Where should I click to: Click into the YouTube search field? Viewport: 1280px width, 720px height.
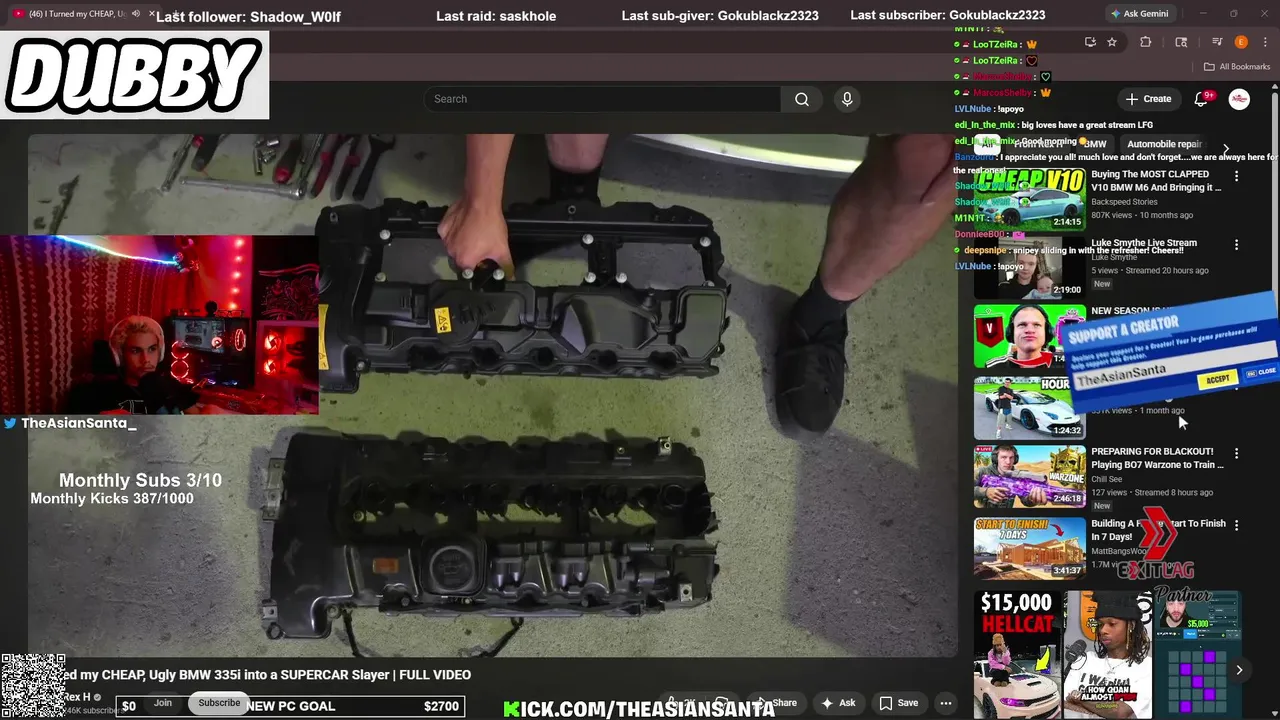click(602, 99)
